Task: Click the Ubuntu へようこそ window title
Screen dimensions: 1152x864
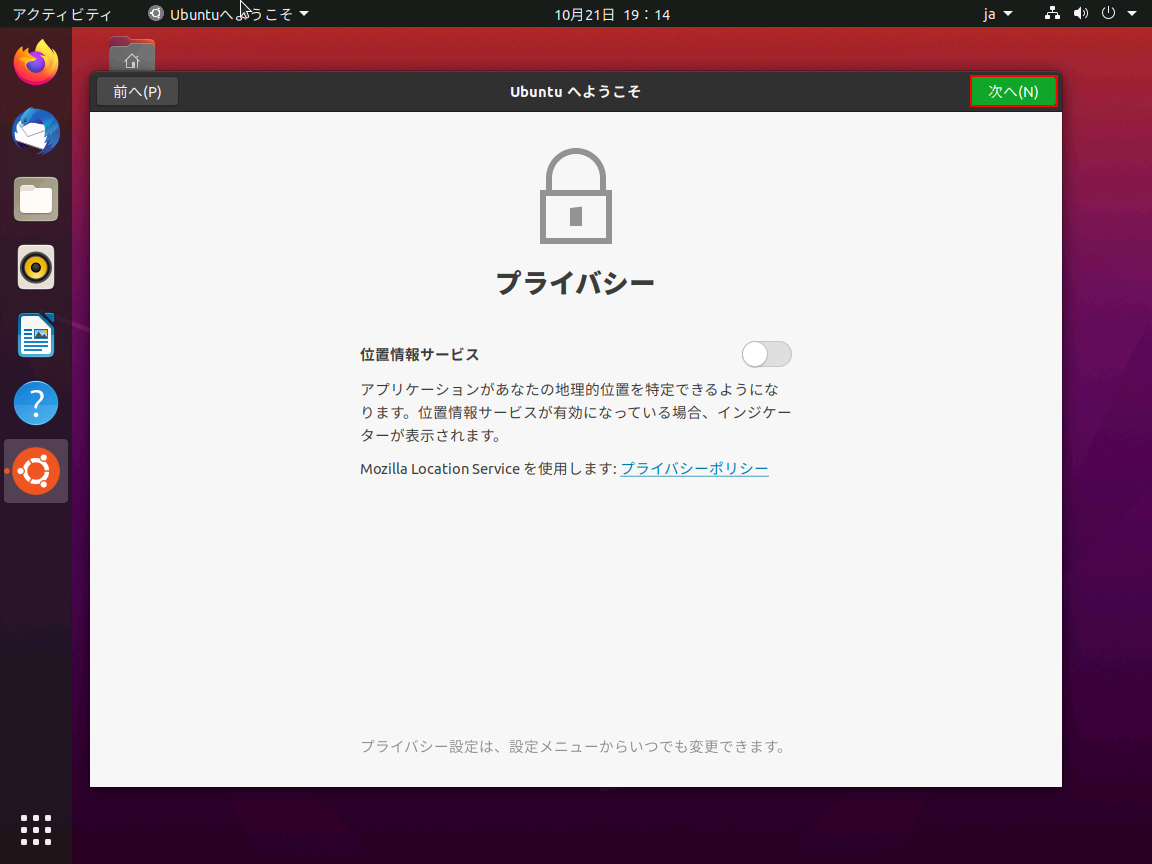Action: click(x=575, y=91)
